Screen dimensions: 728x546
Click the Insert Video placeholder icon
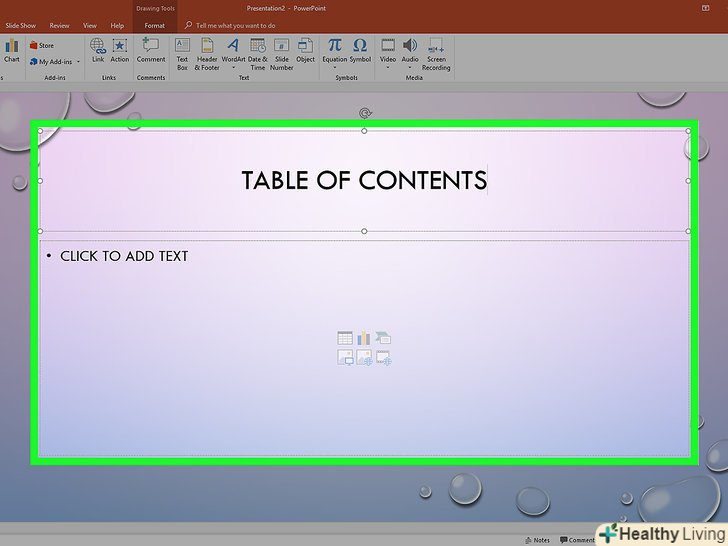point(383,358)
